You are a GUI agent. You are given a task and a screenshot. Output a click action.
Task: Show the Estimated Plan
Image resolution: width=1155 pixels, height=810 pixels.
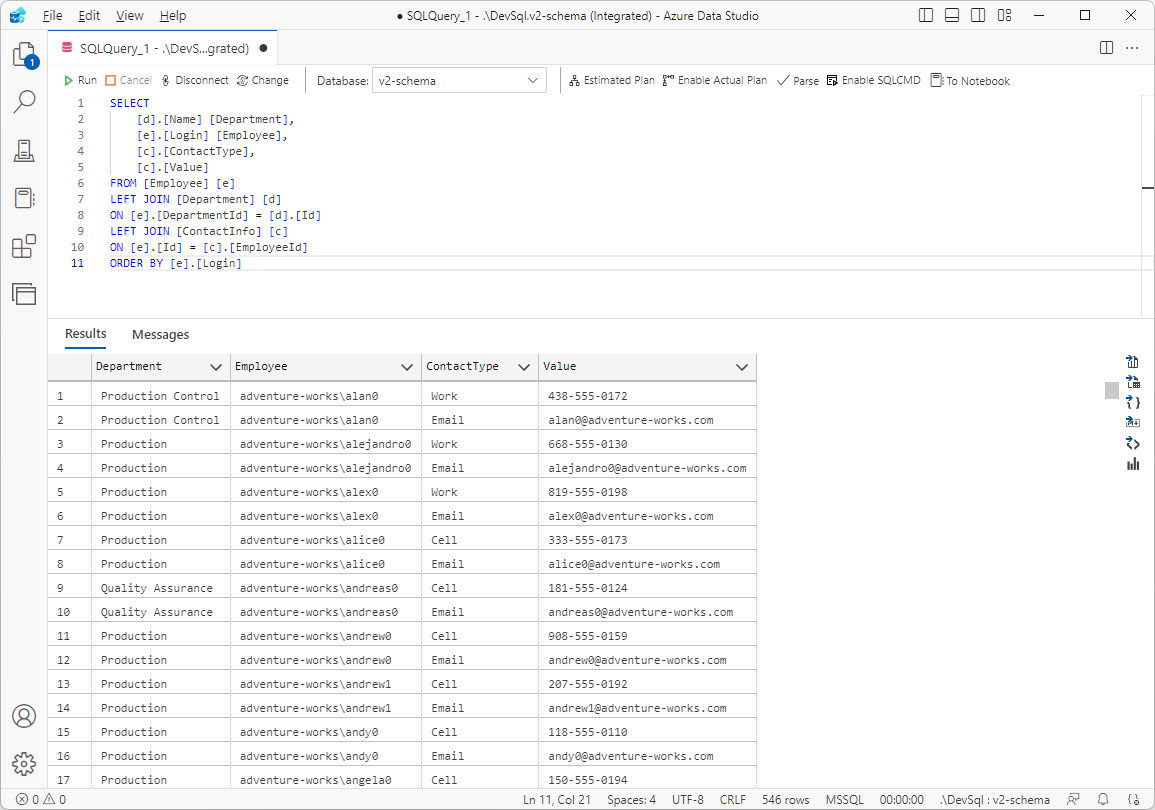tap(611, 80)
